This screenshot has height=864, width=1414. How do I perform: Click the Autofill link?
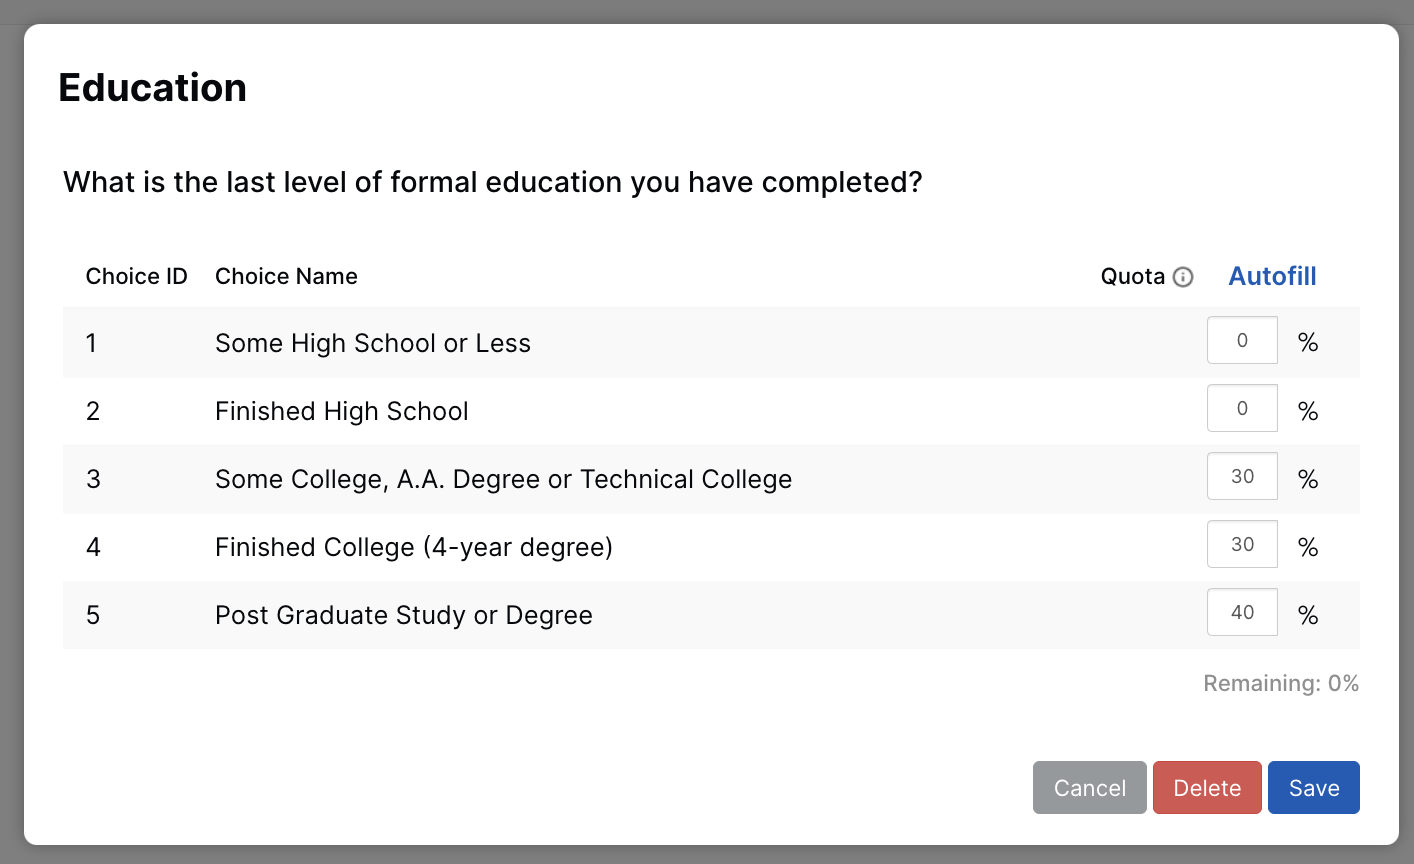[1272, 276]
